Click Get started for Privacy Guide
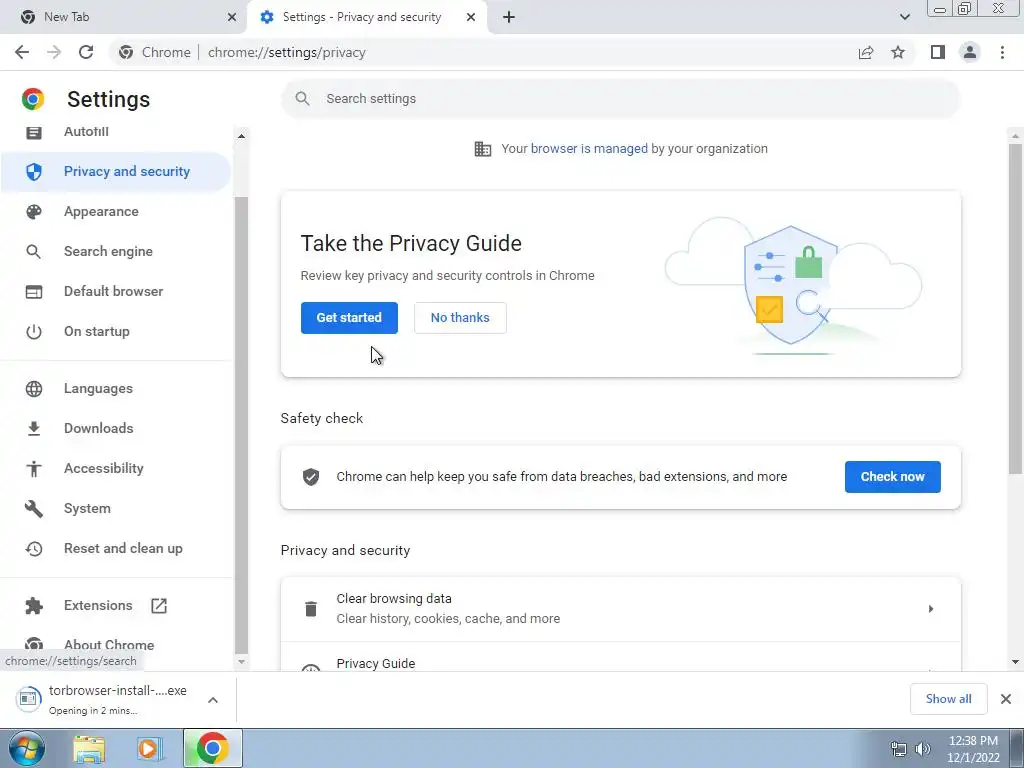 349,318
